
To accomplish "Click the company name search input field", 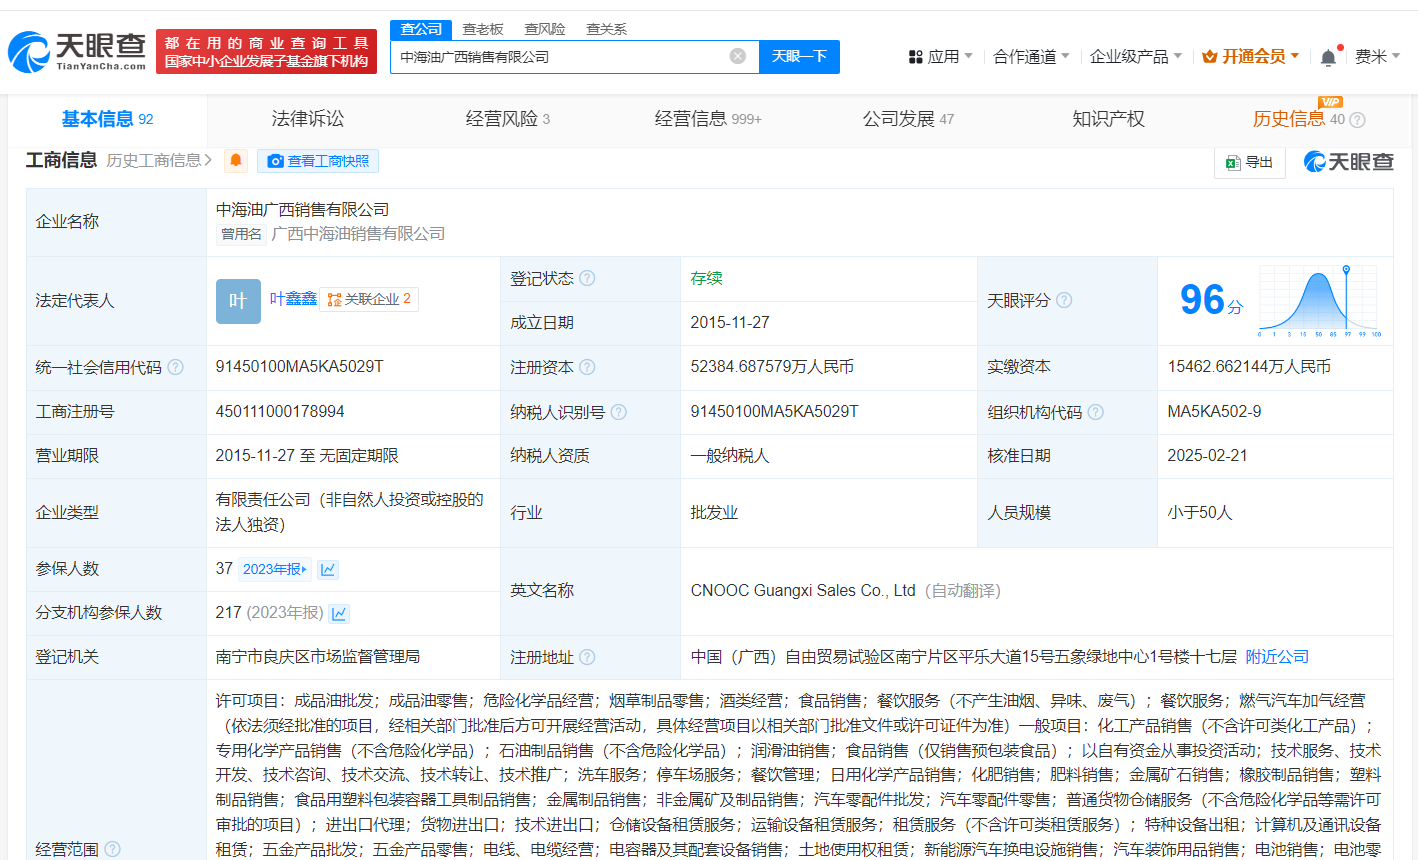I will pyautogui.click(x=560, y=57).
